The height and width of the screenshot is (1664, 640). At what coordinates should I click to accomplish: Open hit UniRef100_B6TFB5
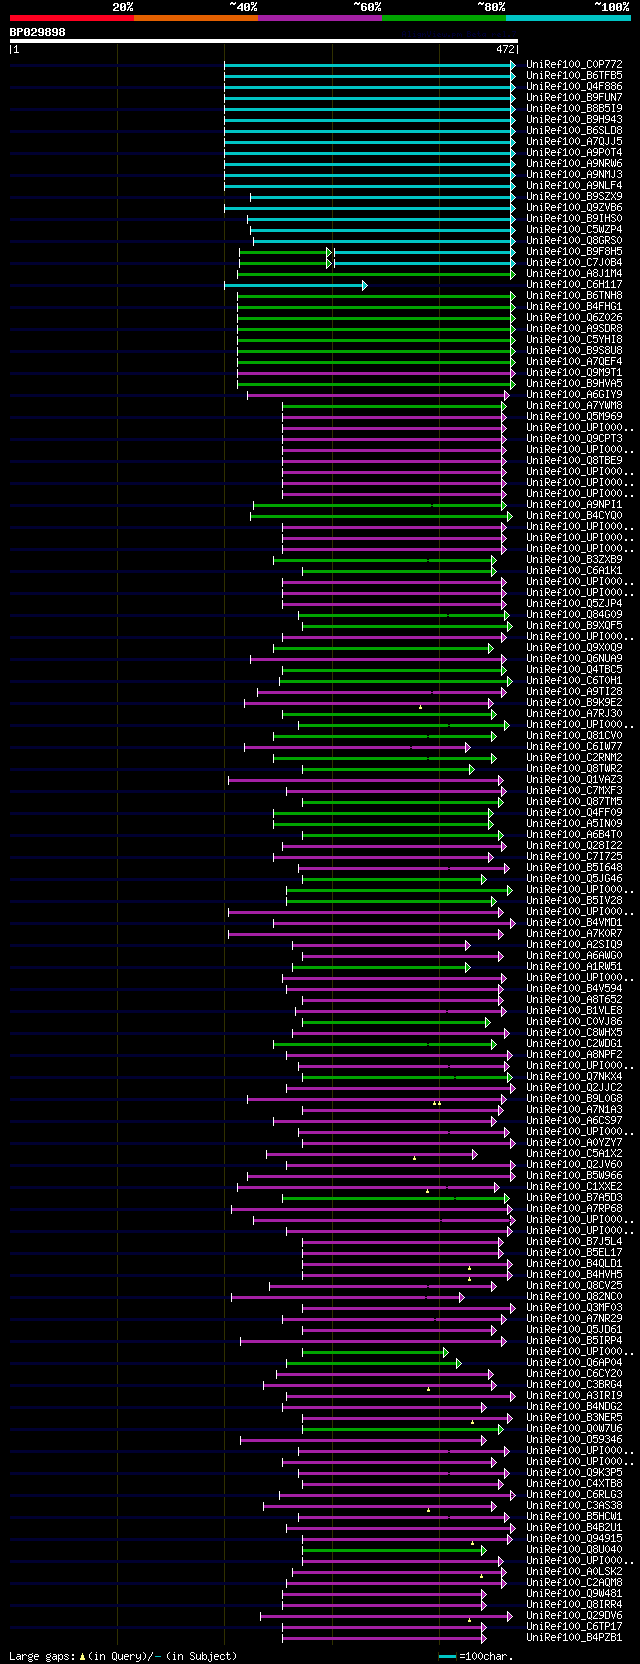click(x=574, y=75)
